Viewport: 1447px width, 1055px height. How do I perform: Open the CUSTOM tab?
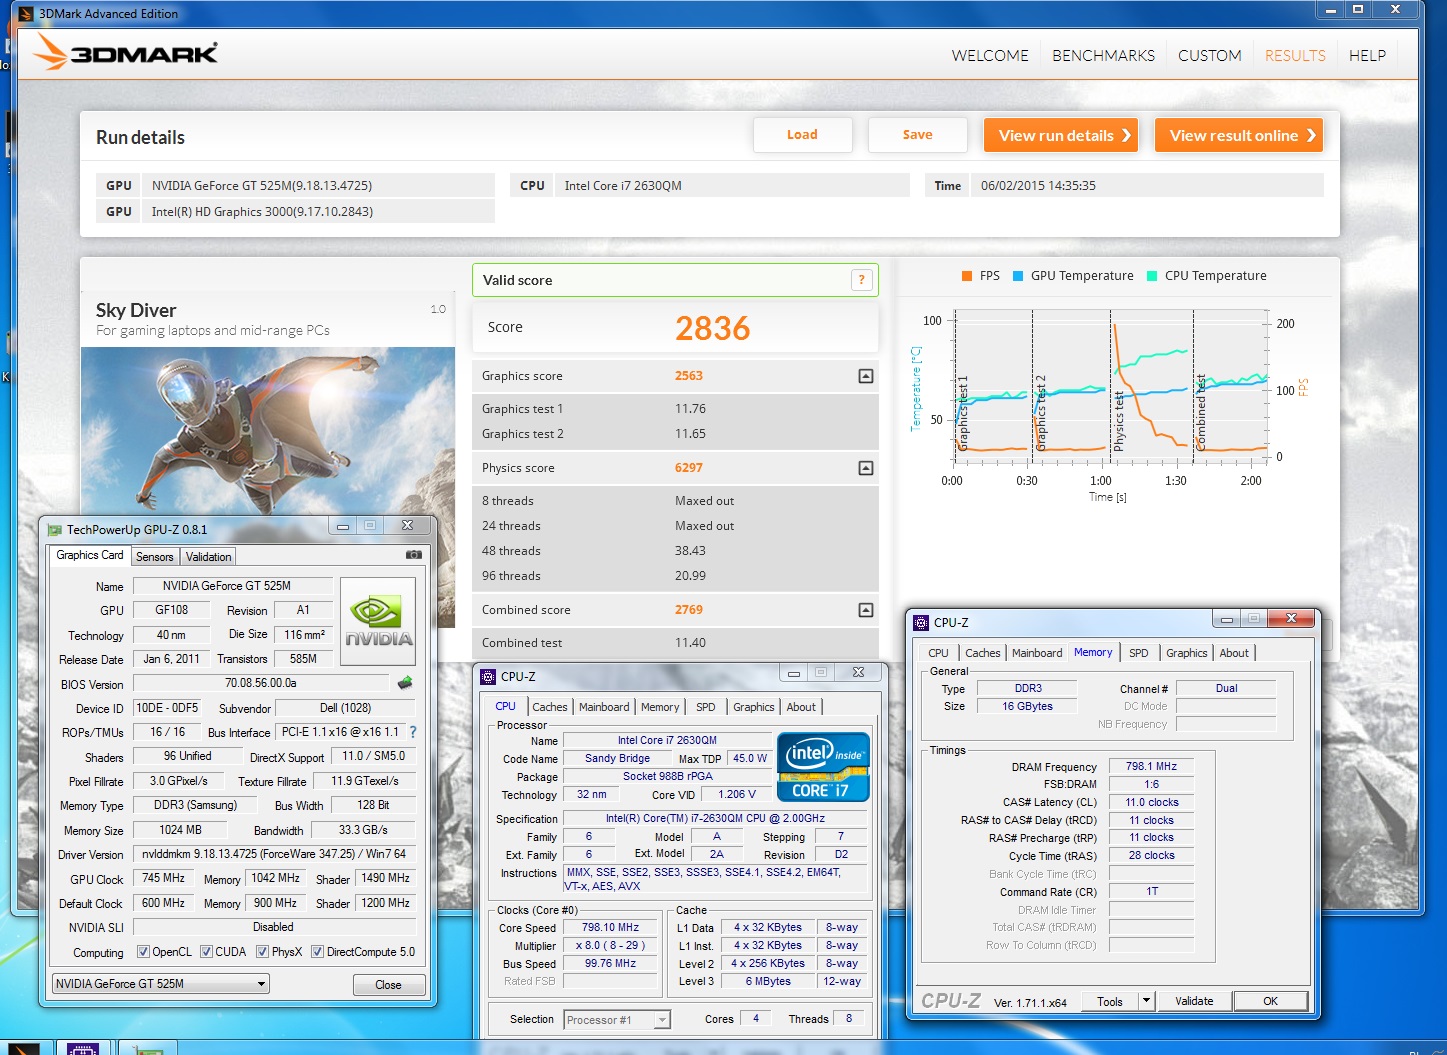click(x=1209, y=56)
